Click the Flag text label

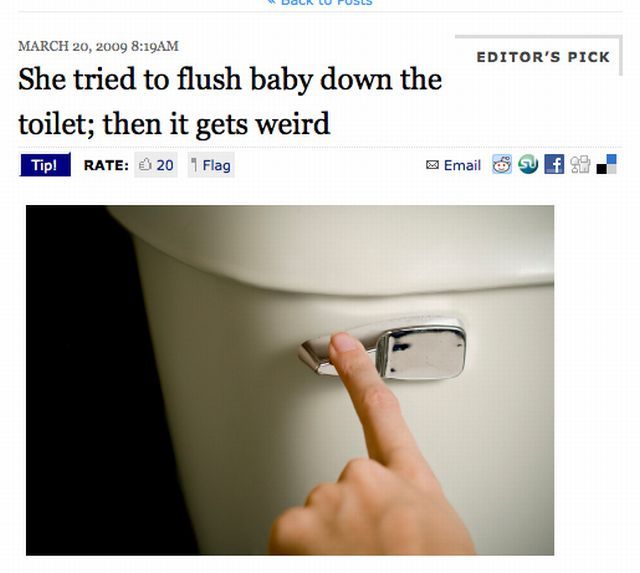216,165
